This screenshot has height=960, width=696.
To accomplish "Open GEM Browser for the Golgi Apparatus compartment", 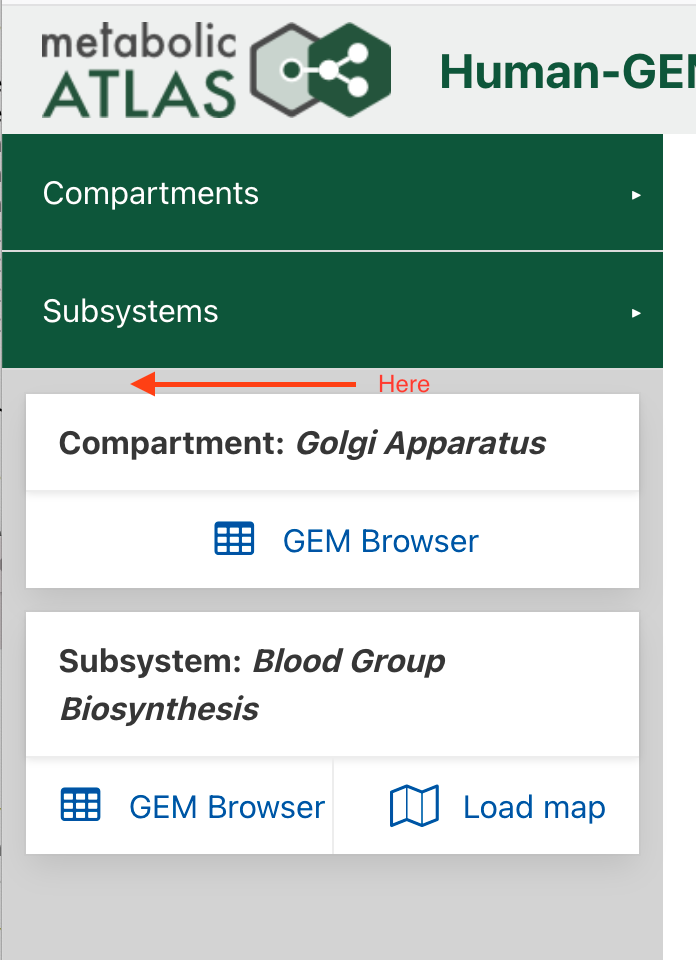I will coord(380,540).
